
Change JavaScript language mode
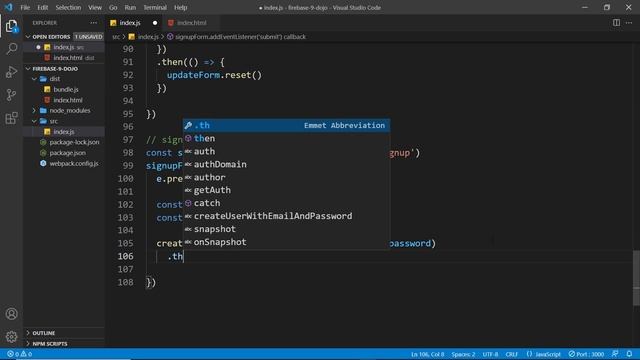tap(547, 354)
